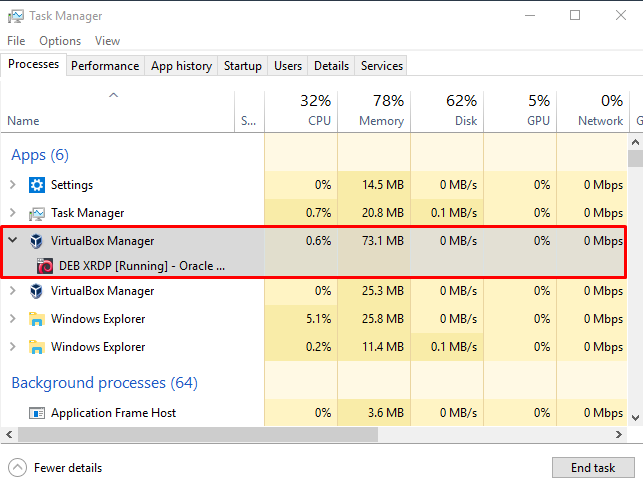Click the DEB XRDP Debian swirl icon
This screenshot has height=492, width=643.
pyautogui.click(x=45, y=266)
